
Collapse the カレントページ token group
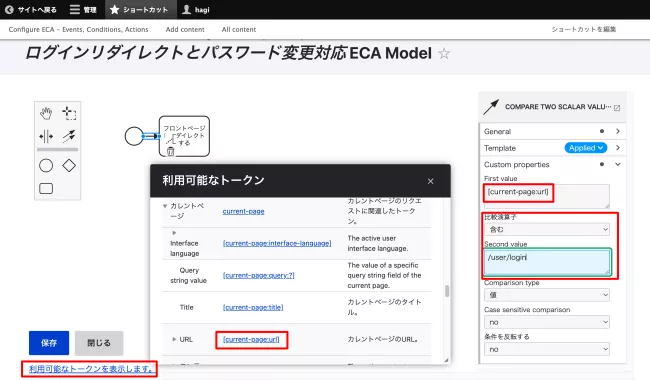165,206
